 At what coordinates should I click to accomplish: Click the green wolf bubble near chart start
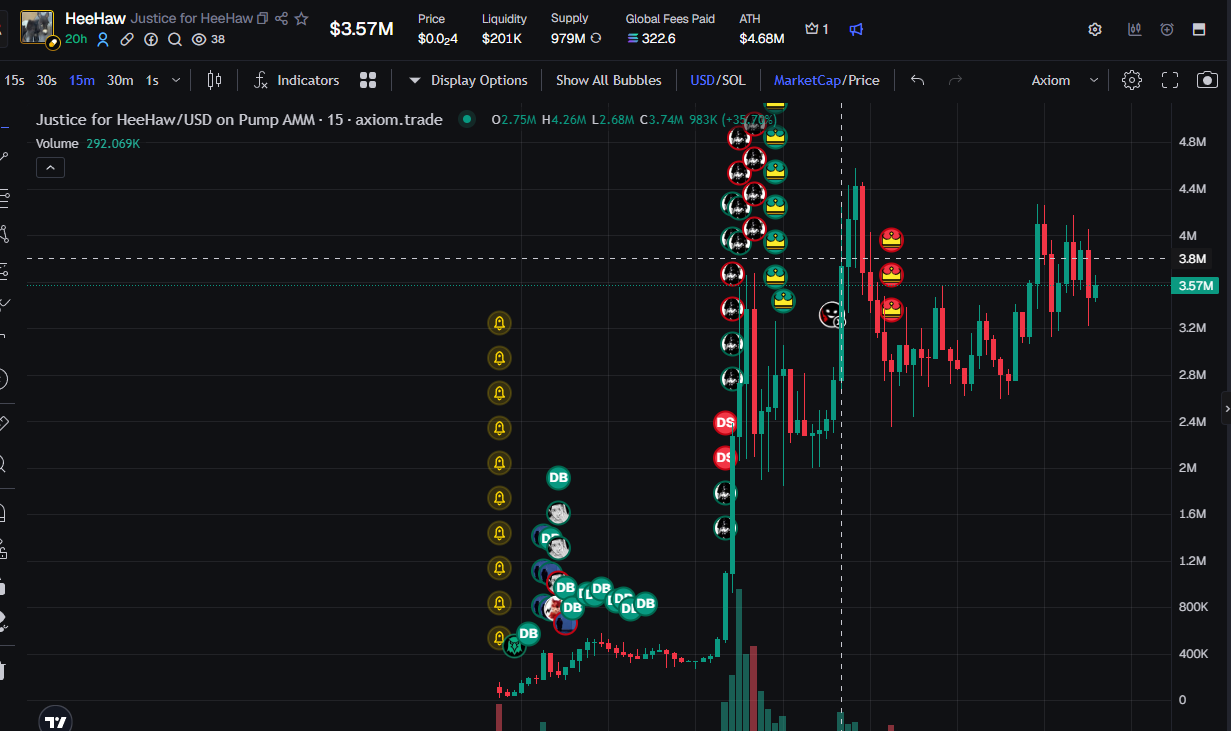click(514, 646)
